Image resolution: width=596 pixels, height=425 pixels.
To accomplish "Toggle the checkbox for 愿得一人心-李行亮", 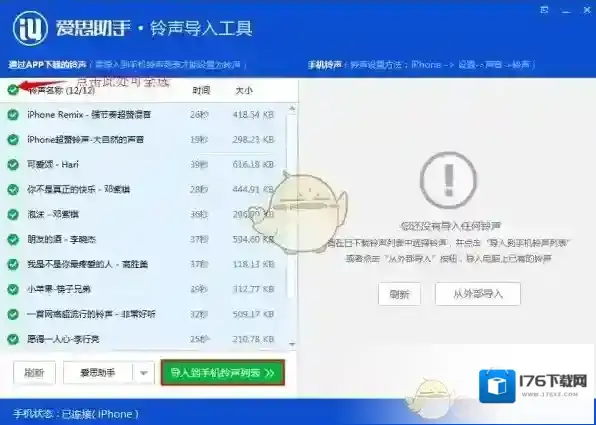I will 13,339.
